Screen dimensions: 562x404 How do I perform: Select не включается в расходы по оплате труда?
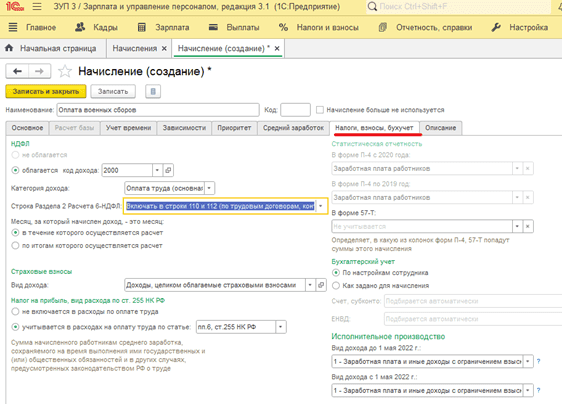pyautogui.click(x=15, y=312)
